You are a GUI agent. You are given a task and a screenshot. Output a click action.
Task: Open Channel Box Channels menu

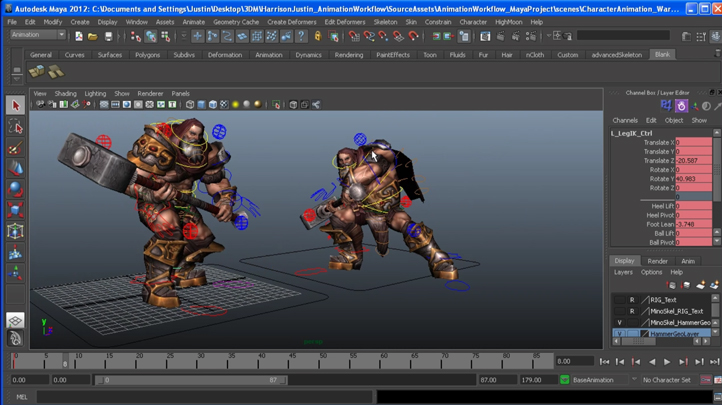[625, 121]
